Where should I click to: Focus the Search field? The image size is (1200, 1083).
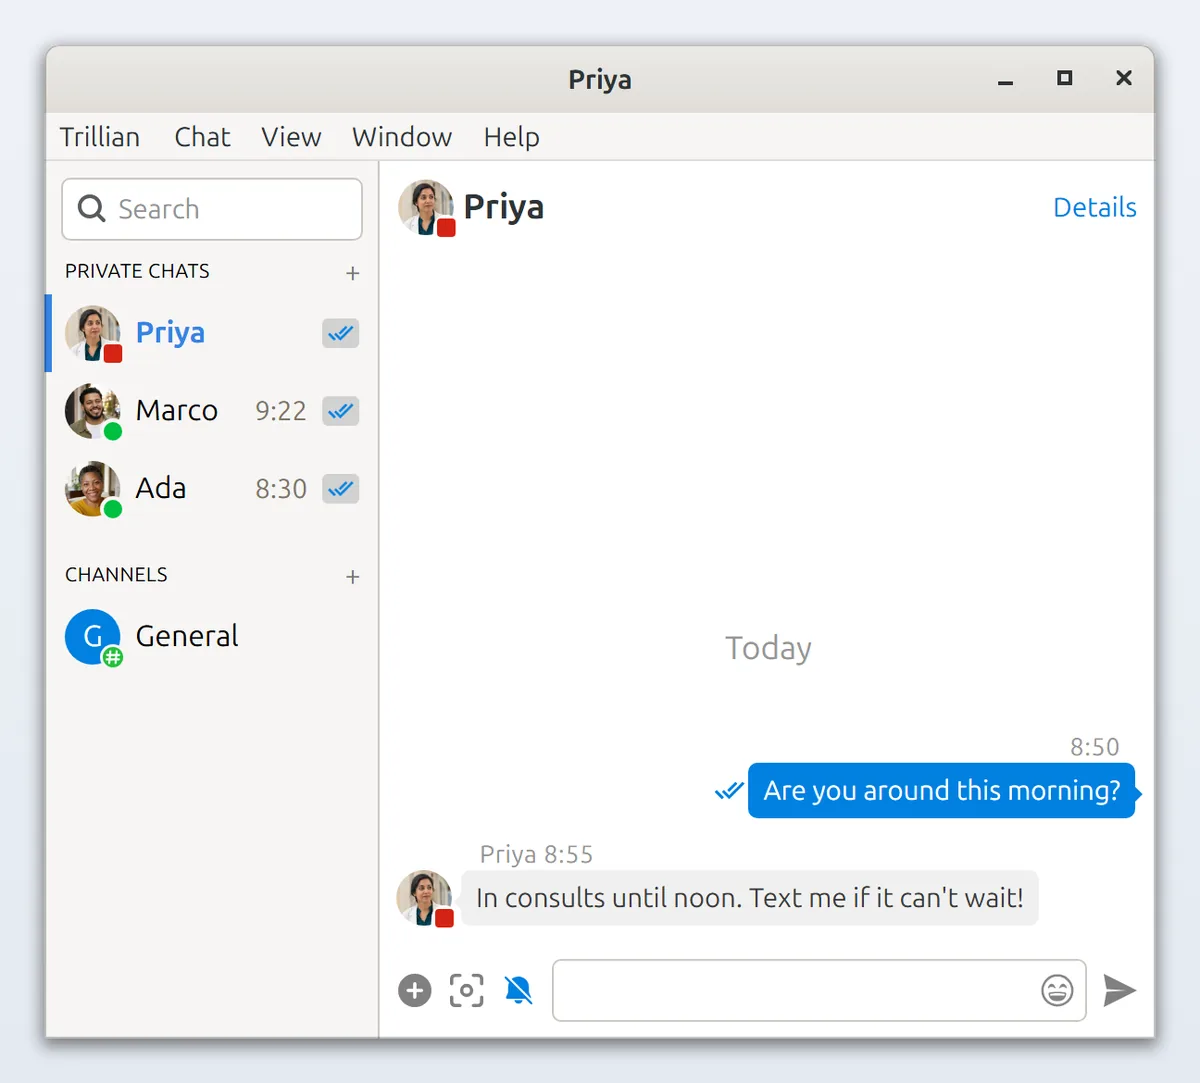click(x=212, y=209)
